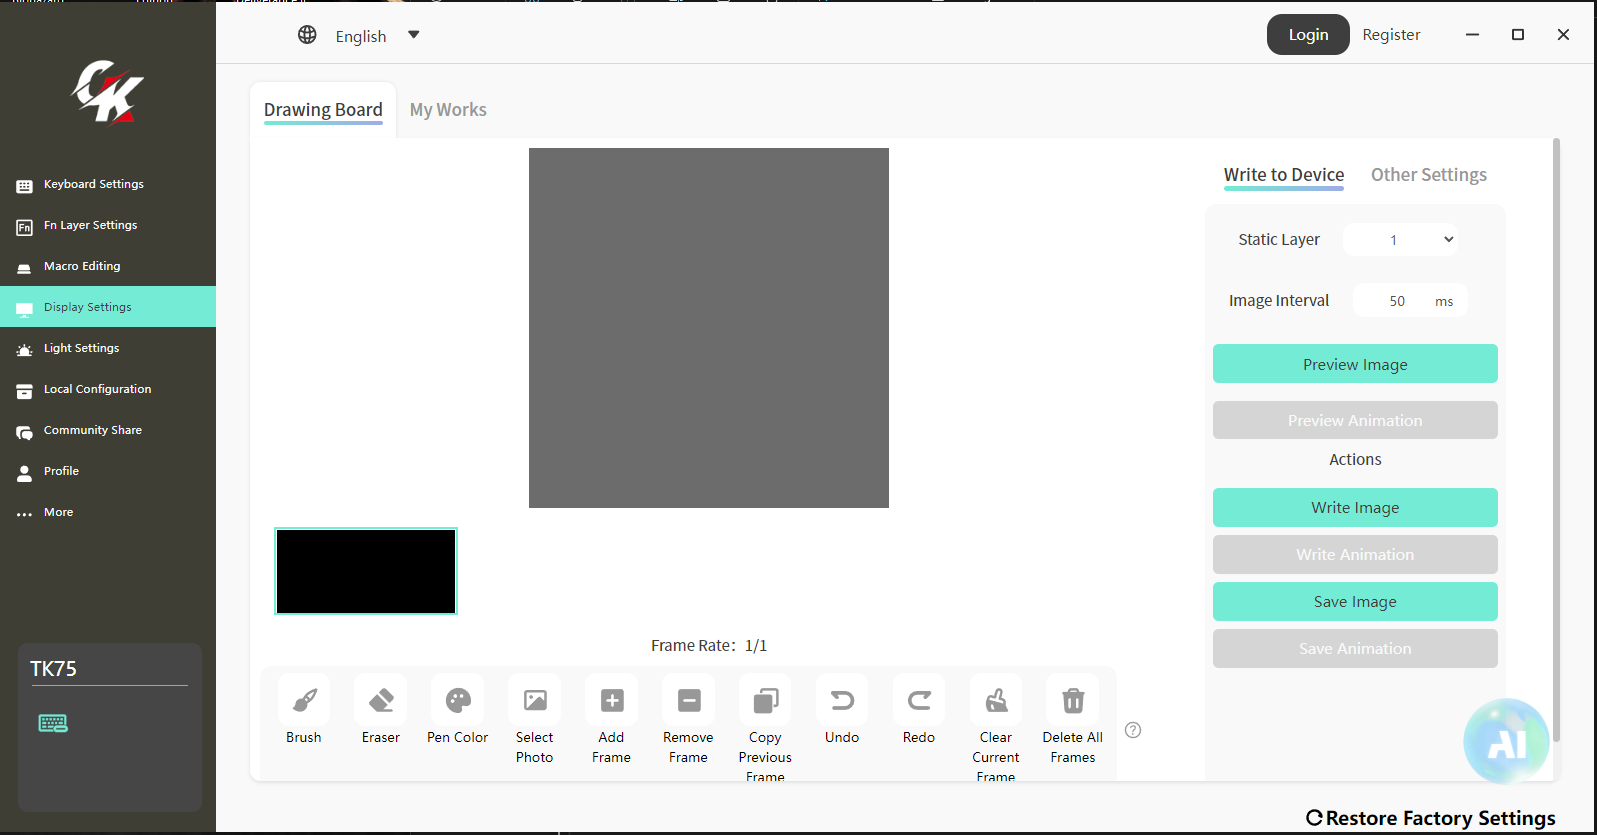The width and height of the screenshot is (1597, 835).
Task: Expand the English language dropdown
Action: [x=413, y=36]
